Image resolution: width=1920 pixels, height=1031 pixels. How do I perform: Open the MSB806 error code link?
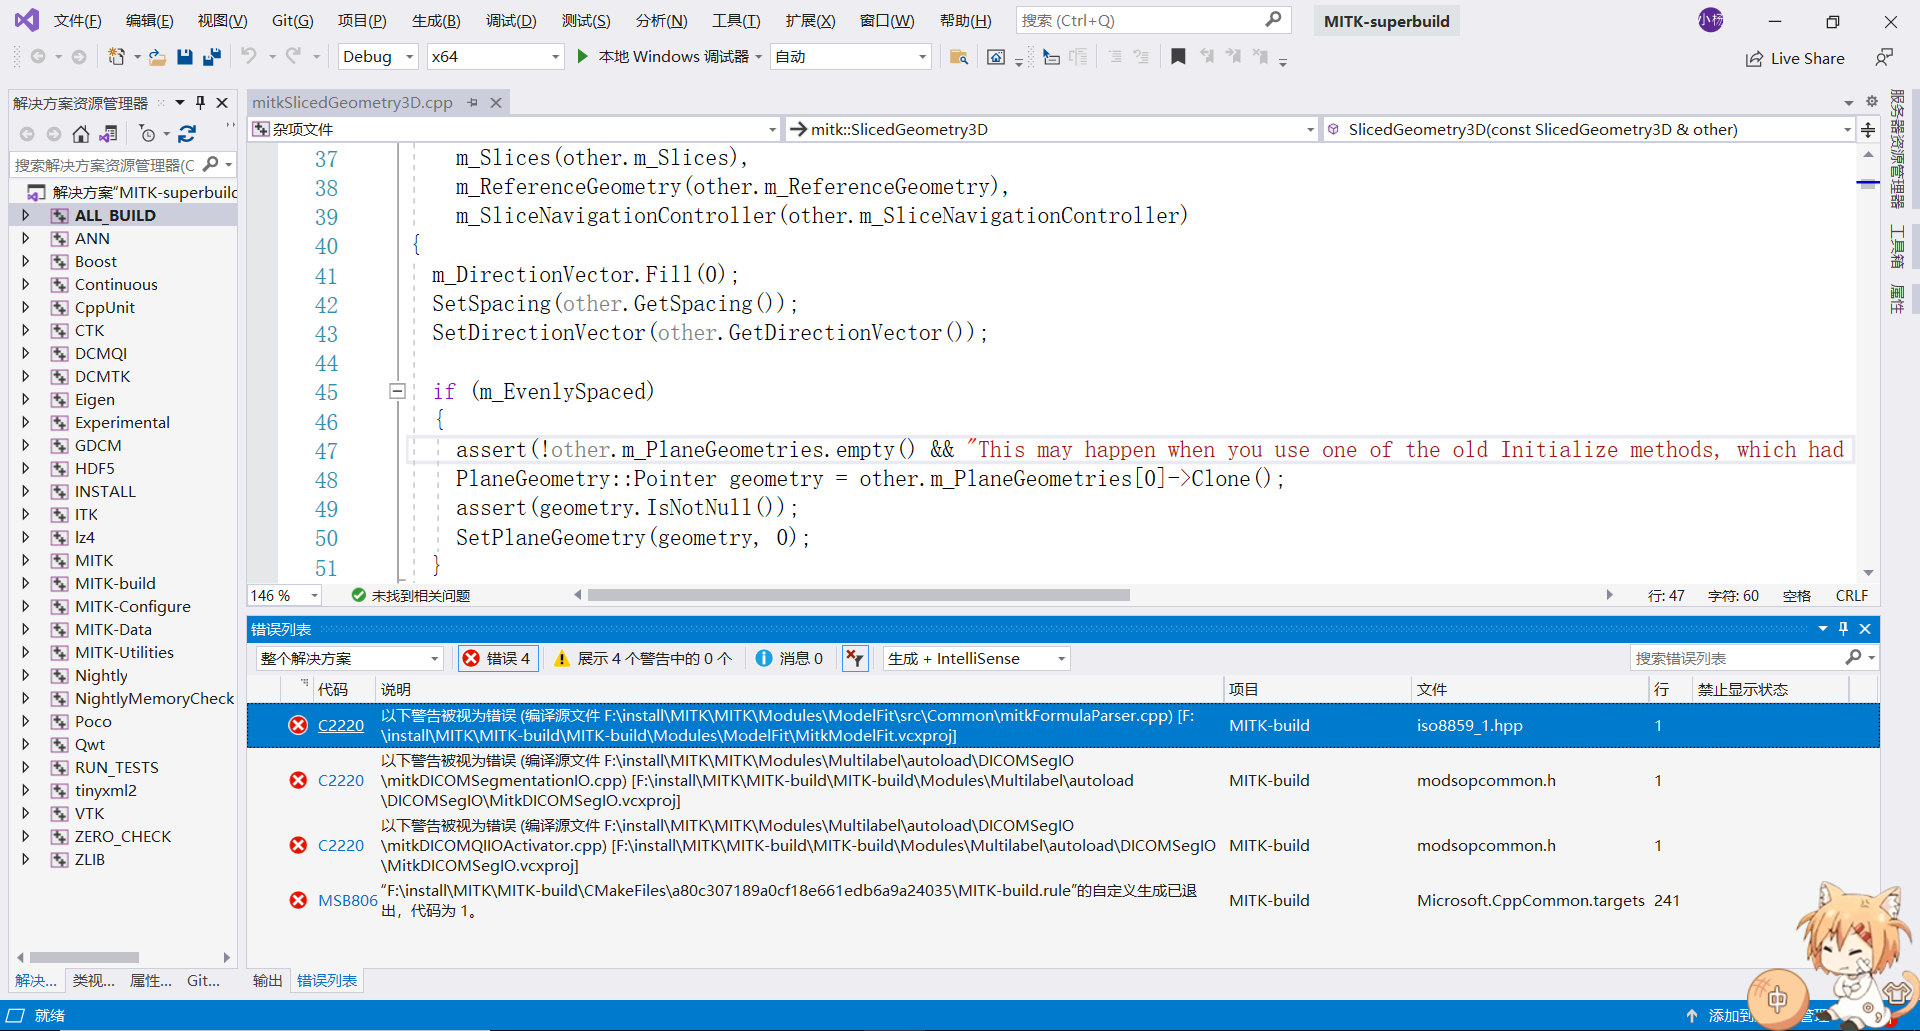[x=347, y=900]
